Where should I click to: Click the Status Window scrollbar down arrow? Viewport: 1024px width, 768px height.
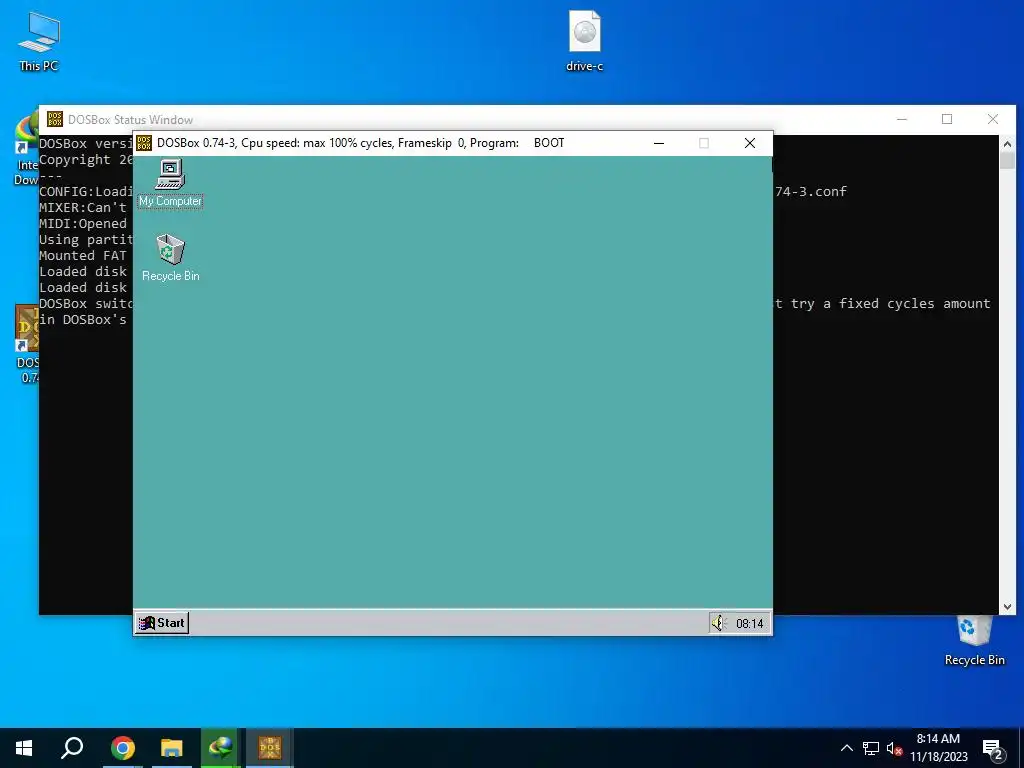coord(1007,607)
